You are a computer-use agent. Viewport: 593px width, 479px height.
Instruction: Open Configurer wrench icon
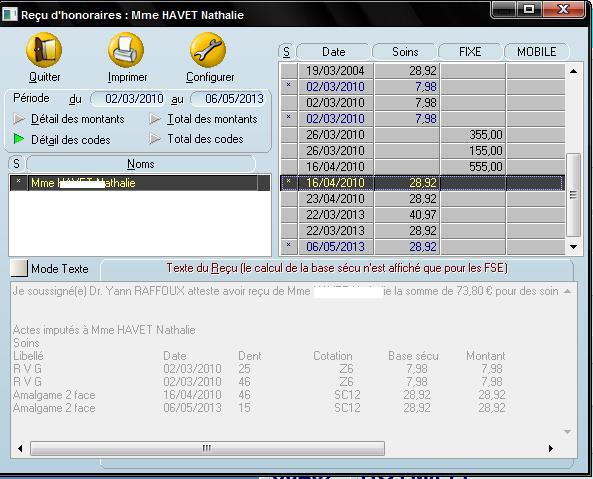(208, 50)
